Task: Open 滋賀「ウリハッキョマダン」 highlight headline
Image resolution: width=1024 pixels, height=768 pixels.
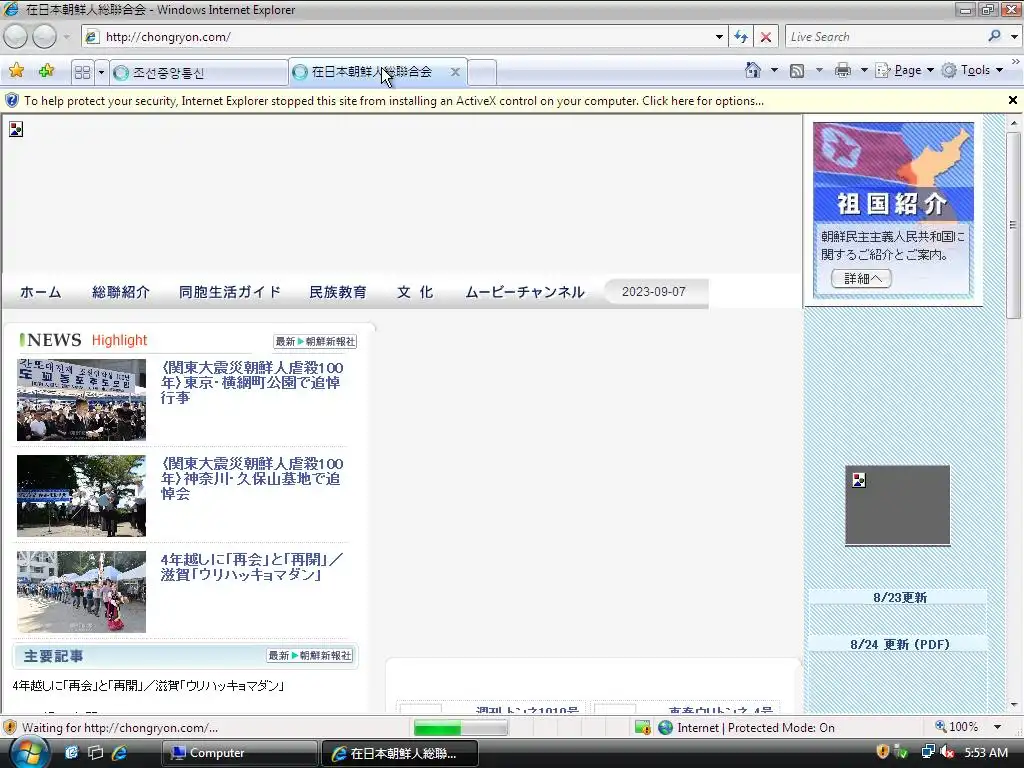Action: pyautogui.click(x=251, y=567)
